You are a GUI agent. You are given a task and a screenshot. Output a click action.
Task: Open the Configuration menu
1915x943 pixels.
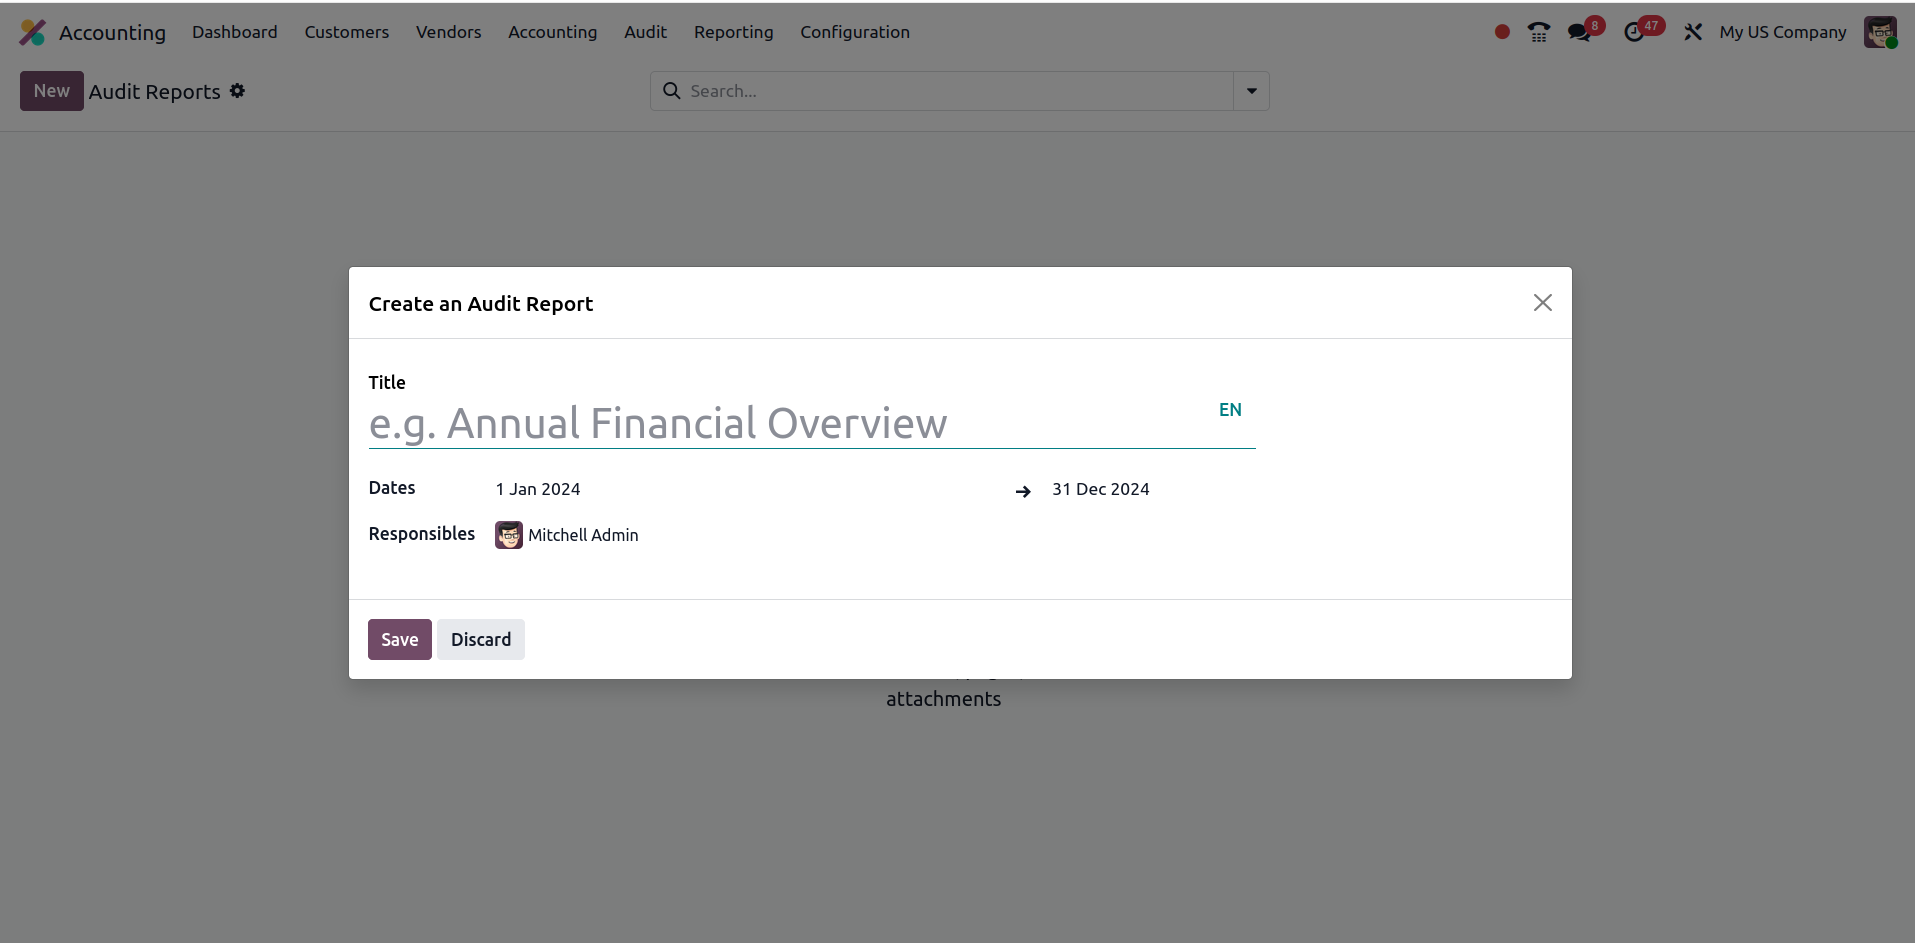tap(855, 32)
